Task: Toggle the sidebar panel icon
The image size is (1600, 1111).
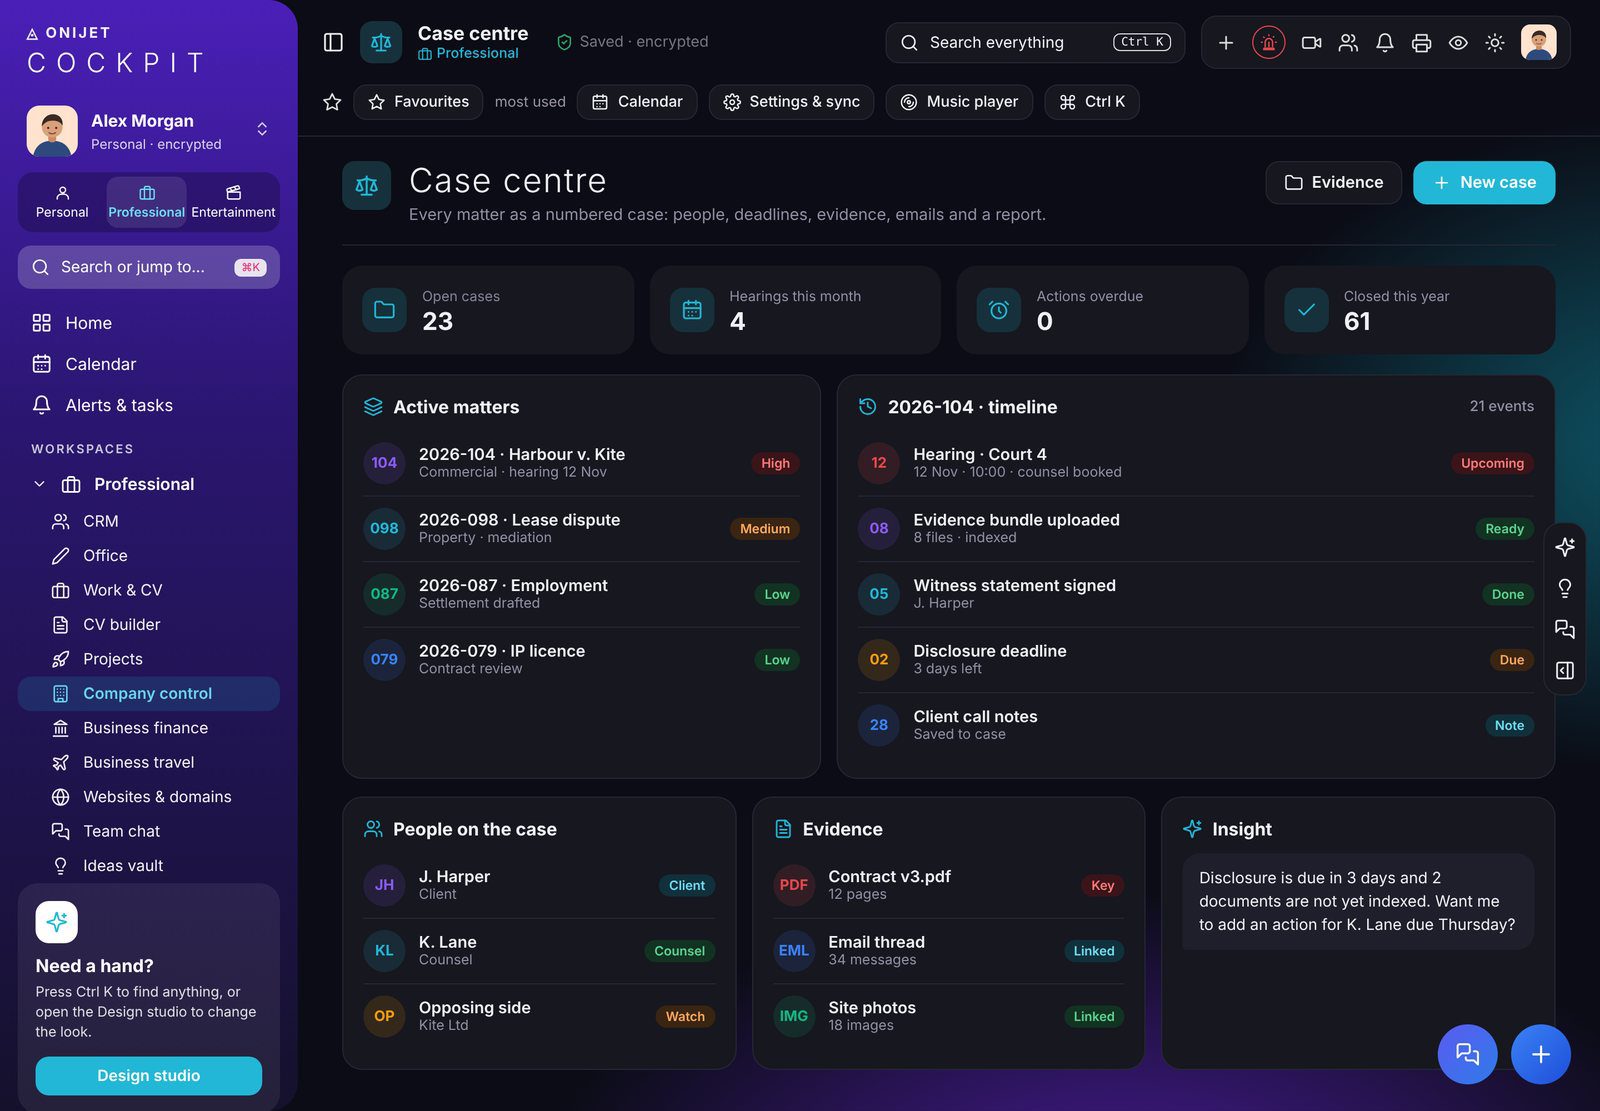Action: click(333, 42)
